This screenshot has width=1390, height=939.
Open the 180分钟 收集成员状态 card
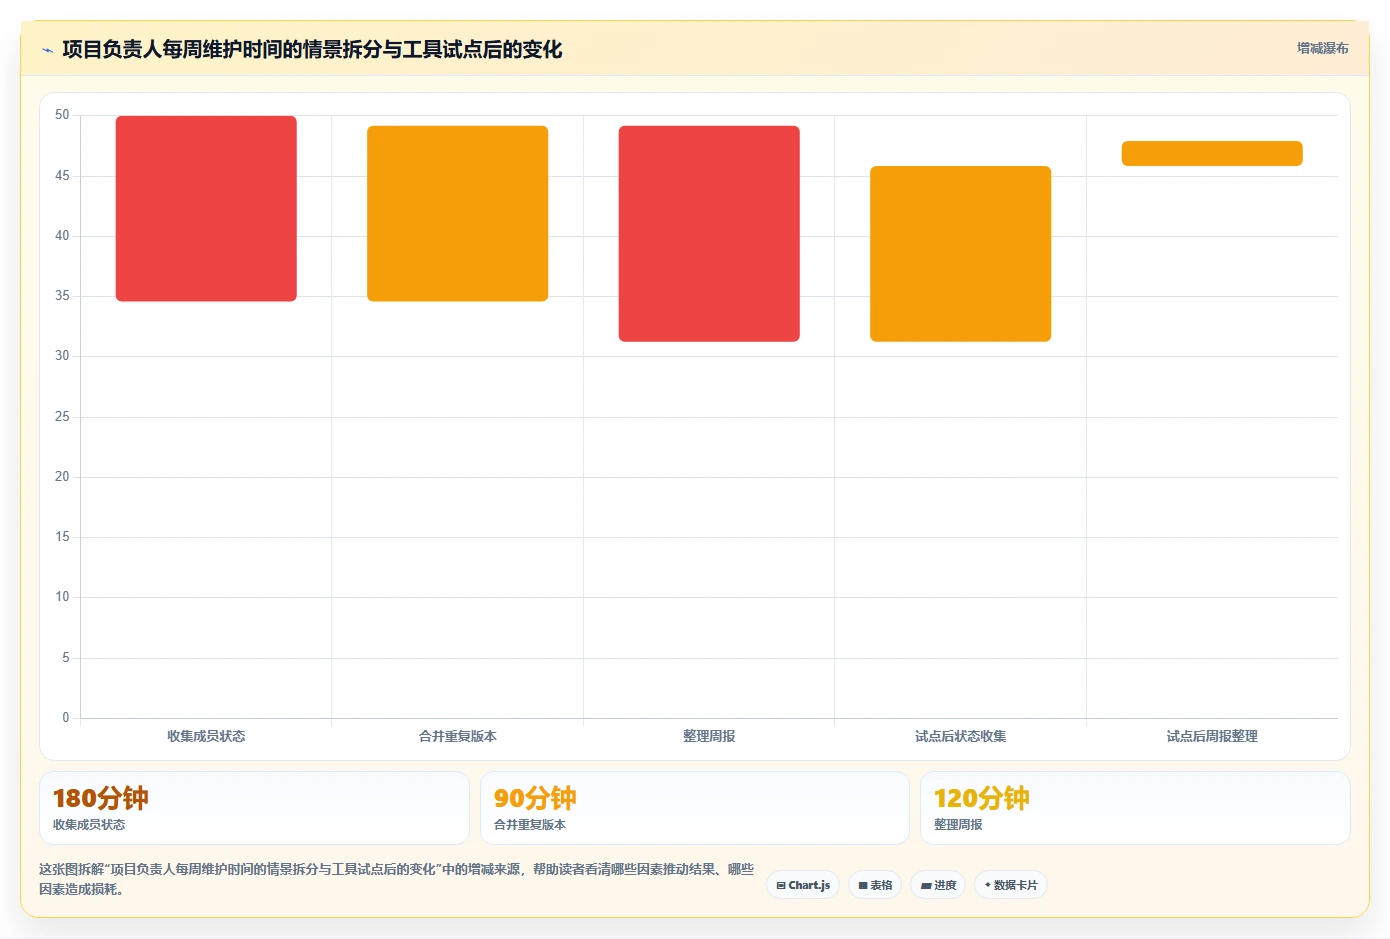(x=254, y=808)
